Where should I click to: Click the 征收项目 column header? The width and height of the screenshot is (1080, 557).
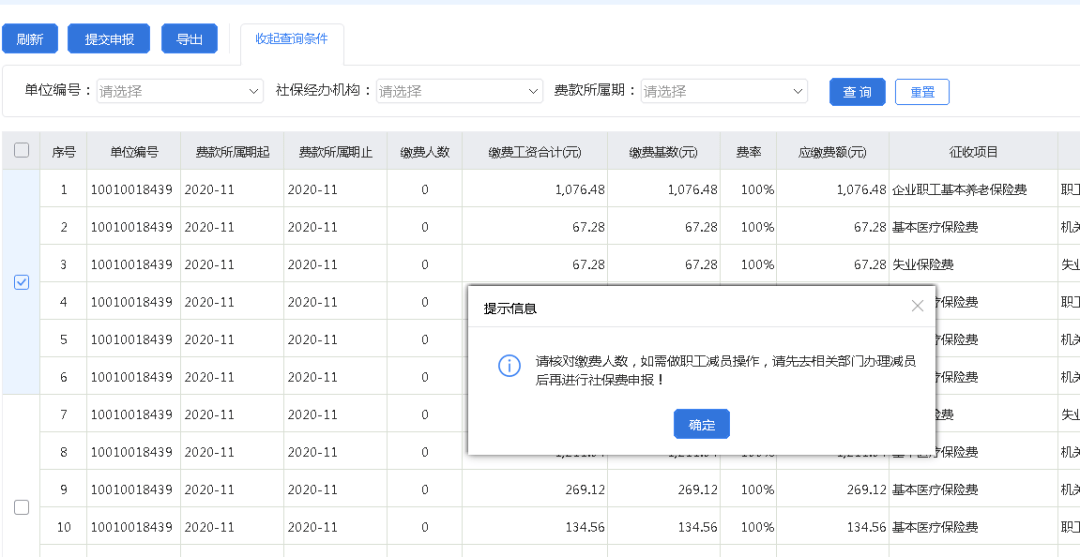click(x=973, y=152)
